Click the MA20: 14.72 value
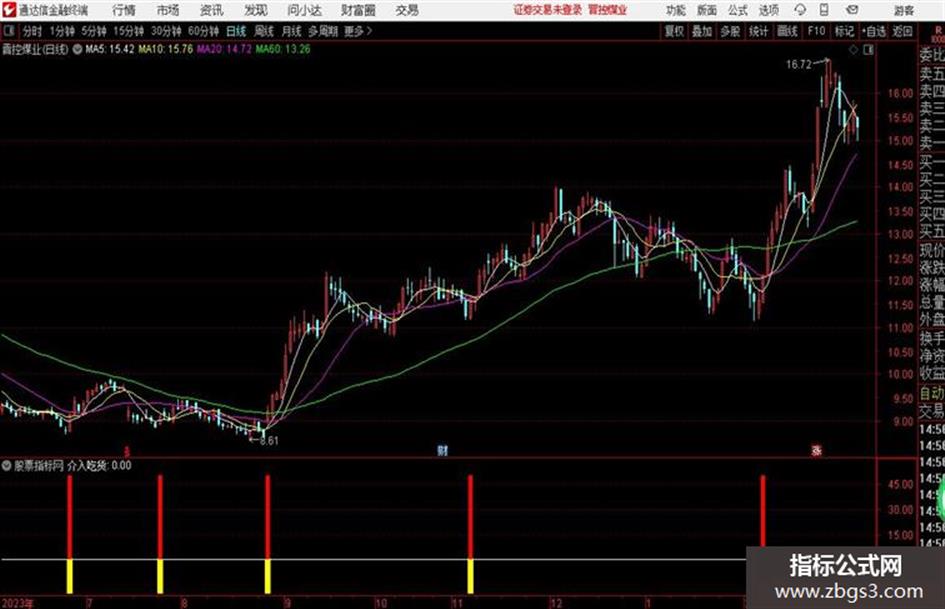Viewport: 945px width, 609px height. pos(224,49)
